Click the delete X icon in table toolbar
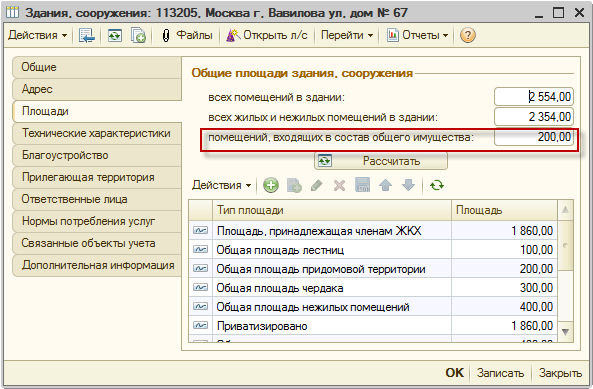This screenshot has height=389, width=593. click(x=339, y=185)
